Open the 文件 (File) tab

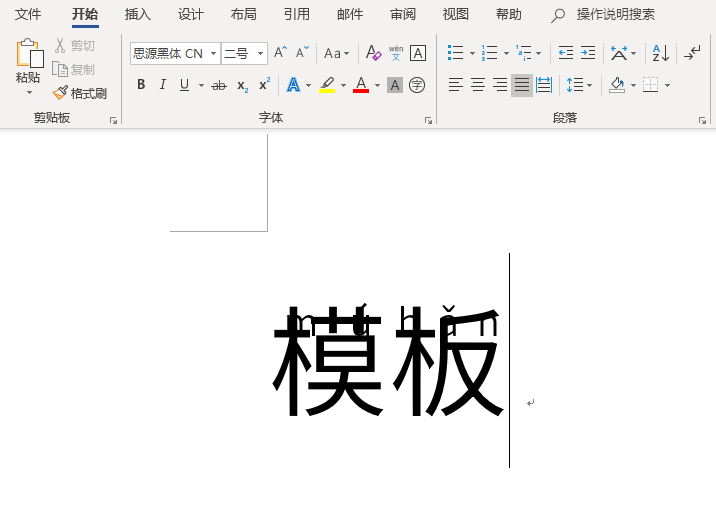[x=28, y=14]
